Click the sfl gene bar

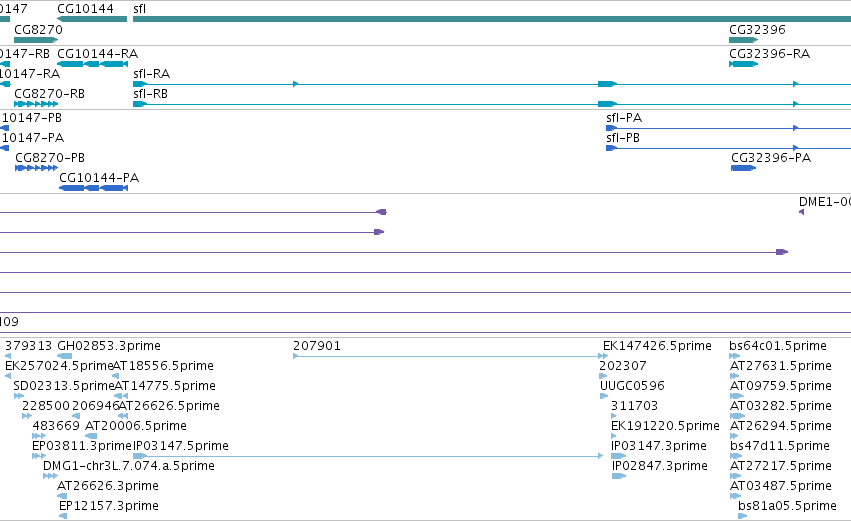pyautogui.click(x=492, y=19)
